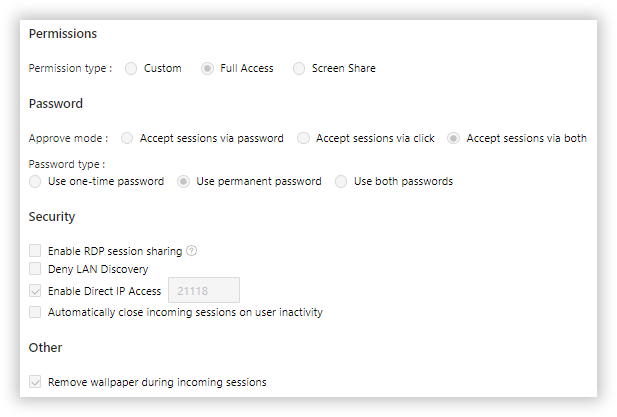Click the Permissions section heading
617x417 pixels.
click(62, 33)
